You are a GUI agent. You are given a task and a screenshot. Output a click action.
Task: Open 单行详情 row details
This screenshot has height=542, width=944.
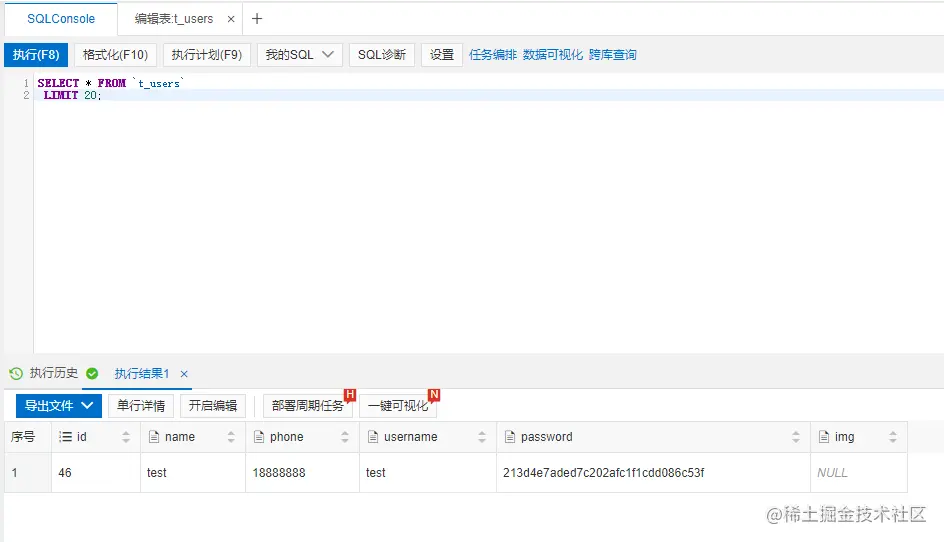click(141, 406)
